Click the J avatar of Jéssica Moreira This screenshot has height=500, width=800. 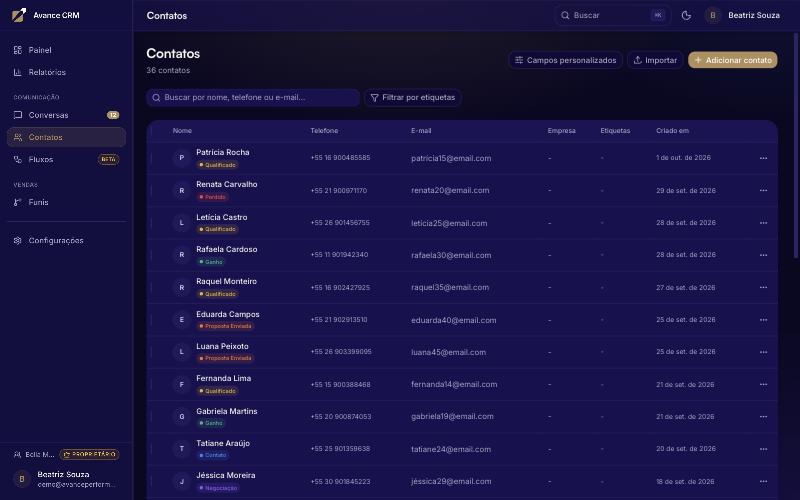pyautogui.click(x=182, y=481)
